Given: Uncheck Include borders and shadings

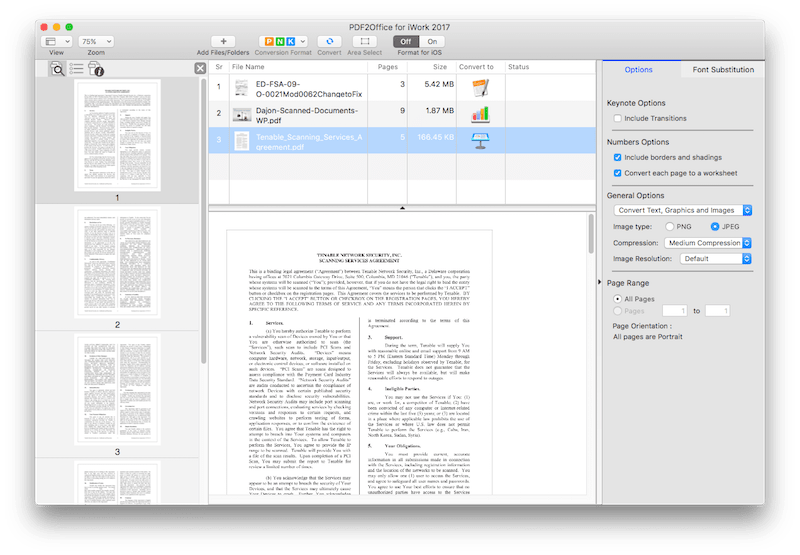Looking at the screenshot, I should [617, 158].
